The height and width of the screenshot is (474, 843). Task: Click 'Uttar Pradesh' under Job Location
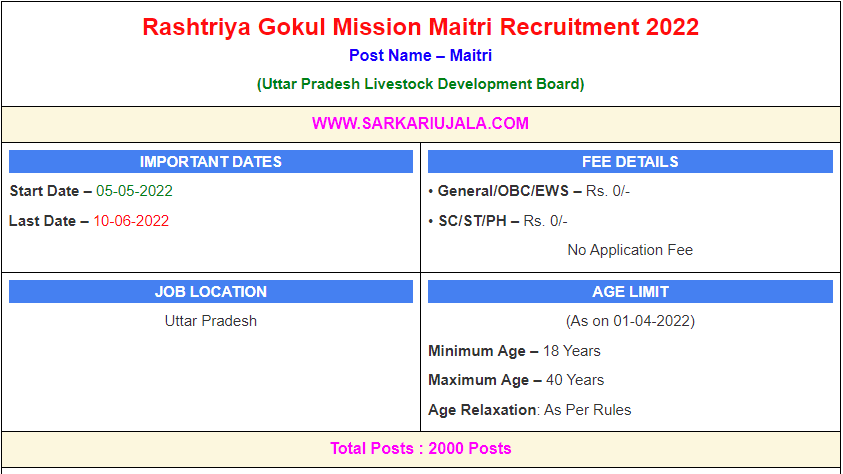click(211, 321)
